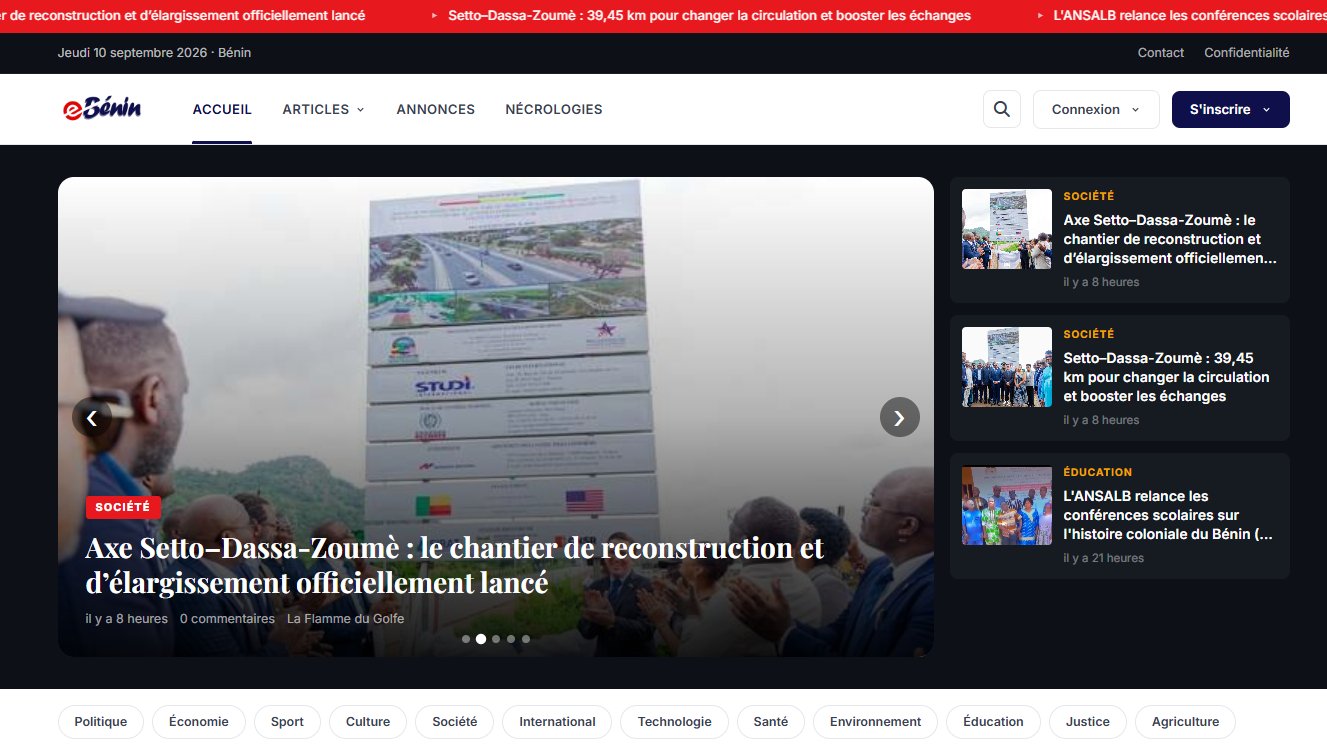The height and width of the screenshot is (746, 1327).
Task: Open the Nécrologies menu item
Action: [x=554, y=109]
